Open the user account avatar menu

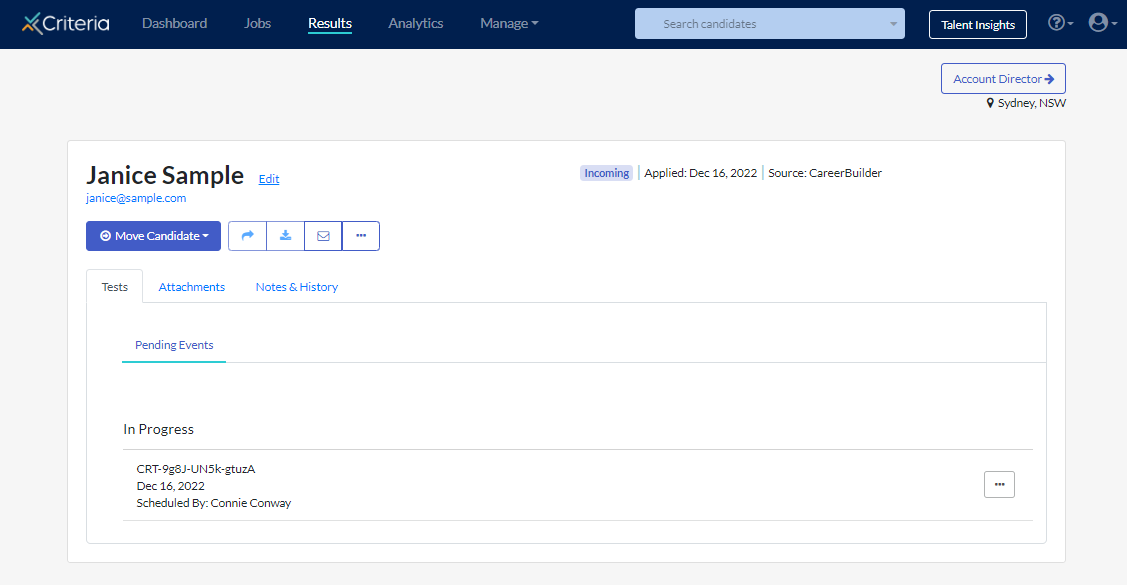coord(1103,23)
